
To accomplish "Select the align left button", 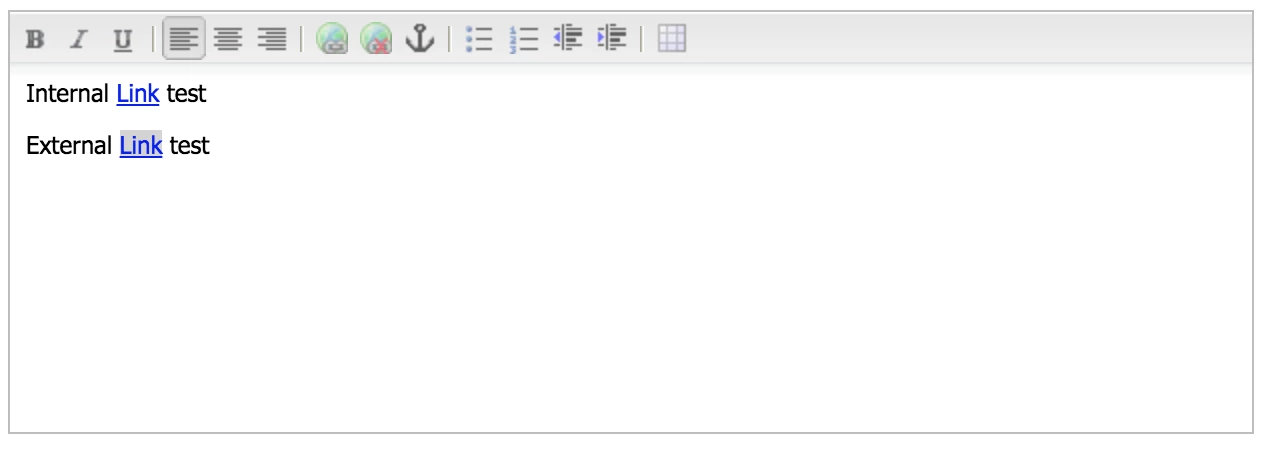I will 184,39.
